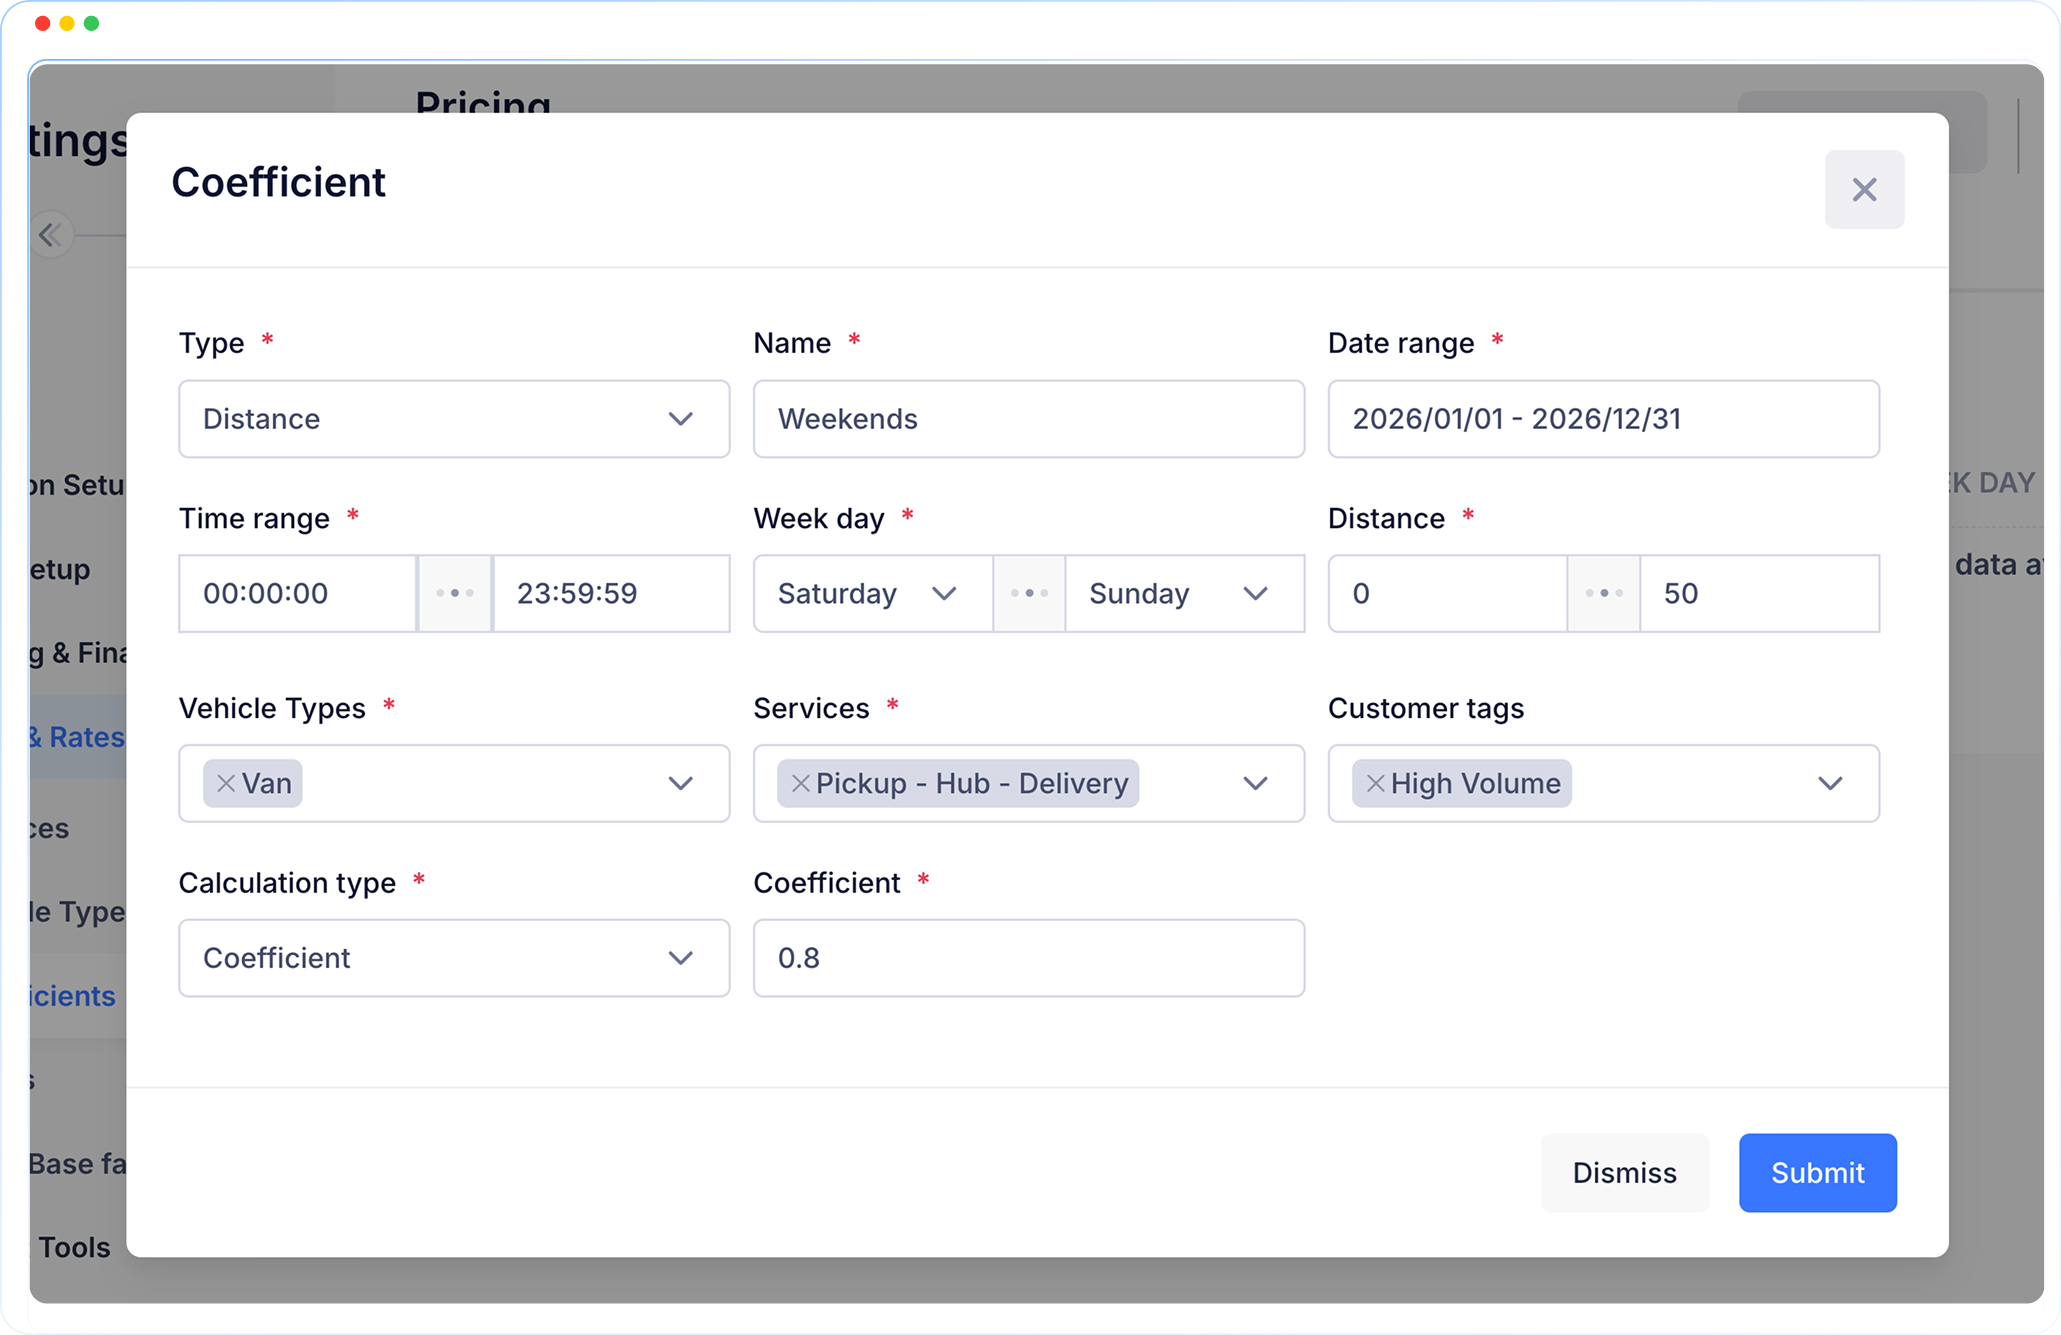2061x1335 pixels.
Task: Collapse the sidebar using the double-chevron icon
Action: pos(50,235)
